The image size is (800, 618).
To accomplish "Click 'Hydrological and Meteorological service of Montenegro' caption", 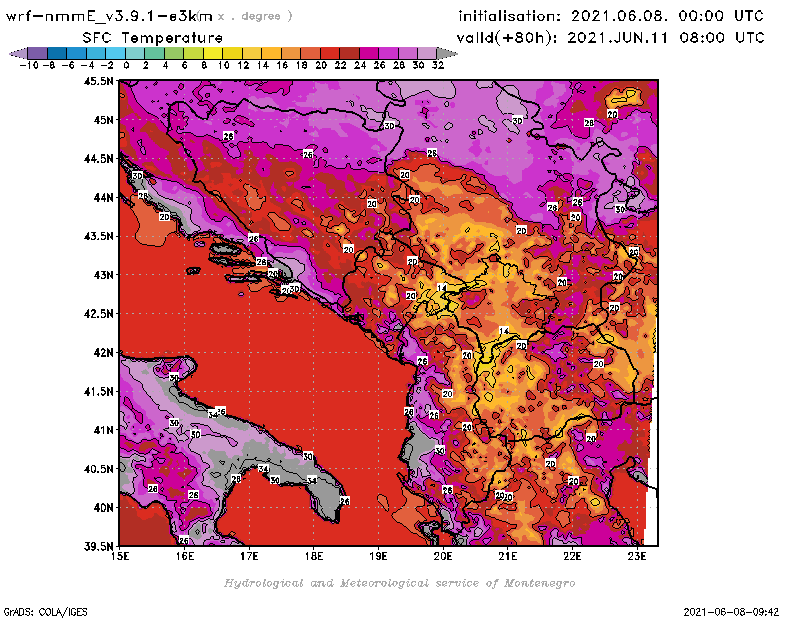I will (399, 583).
